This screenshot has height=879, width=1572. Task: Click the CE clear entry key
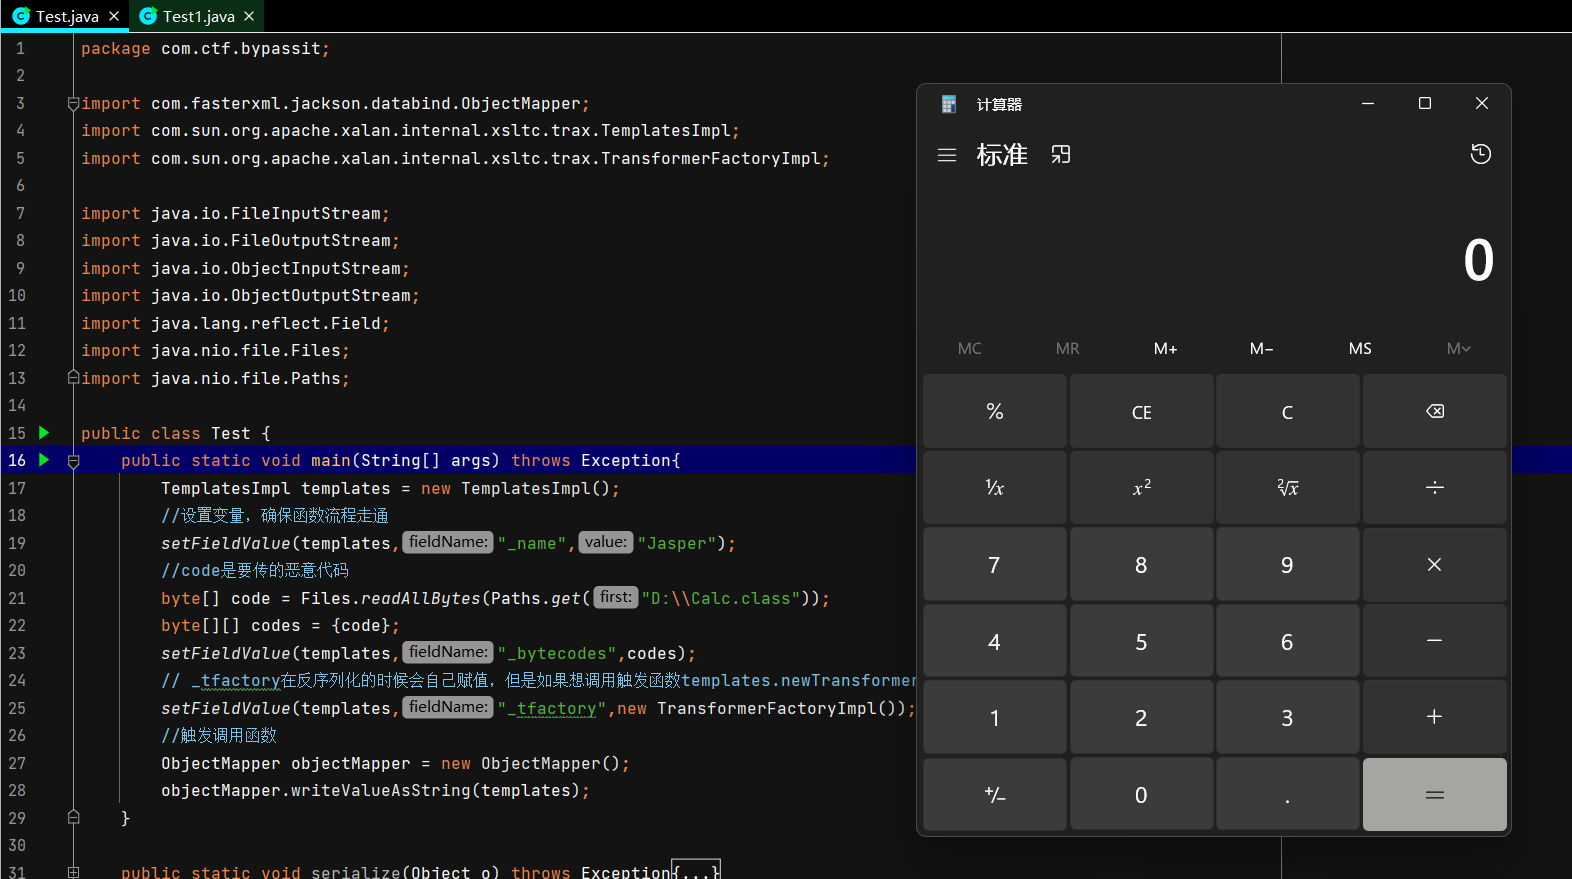pyautogui.click(x=1141, y=411)
